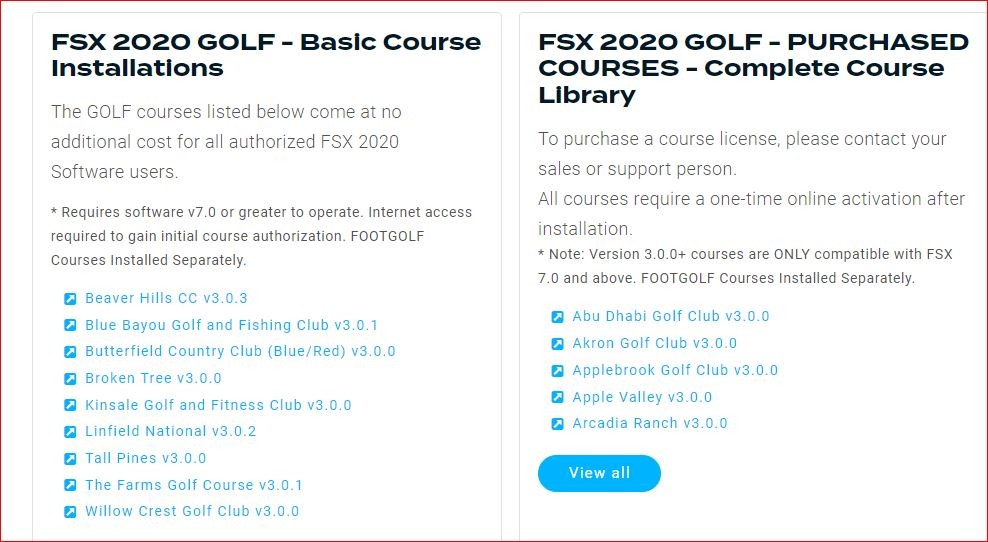Viewport: 988px width, 542px height.
Task: Click the external-link icon beside Beaver Hills CC
Action: [x=70, y=299]
